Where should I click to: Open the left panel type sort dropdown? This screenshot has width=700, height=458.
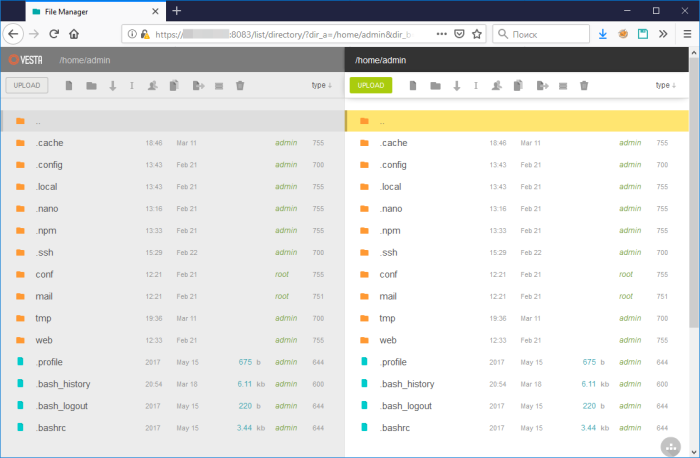point(321,85)
